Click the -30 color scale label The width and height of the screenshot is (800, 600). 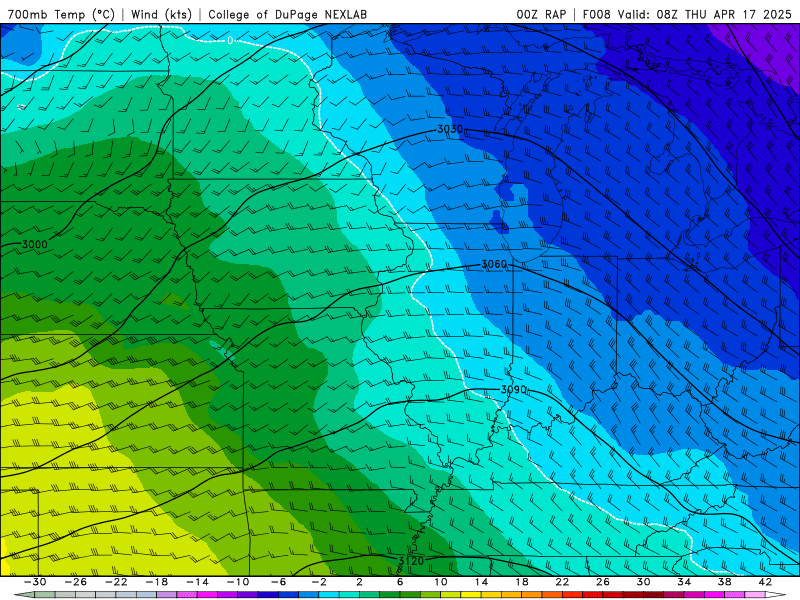(x=35, y=582)
